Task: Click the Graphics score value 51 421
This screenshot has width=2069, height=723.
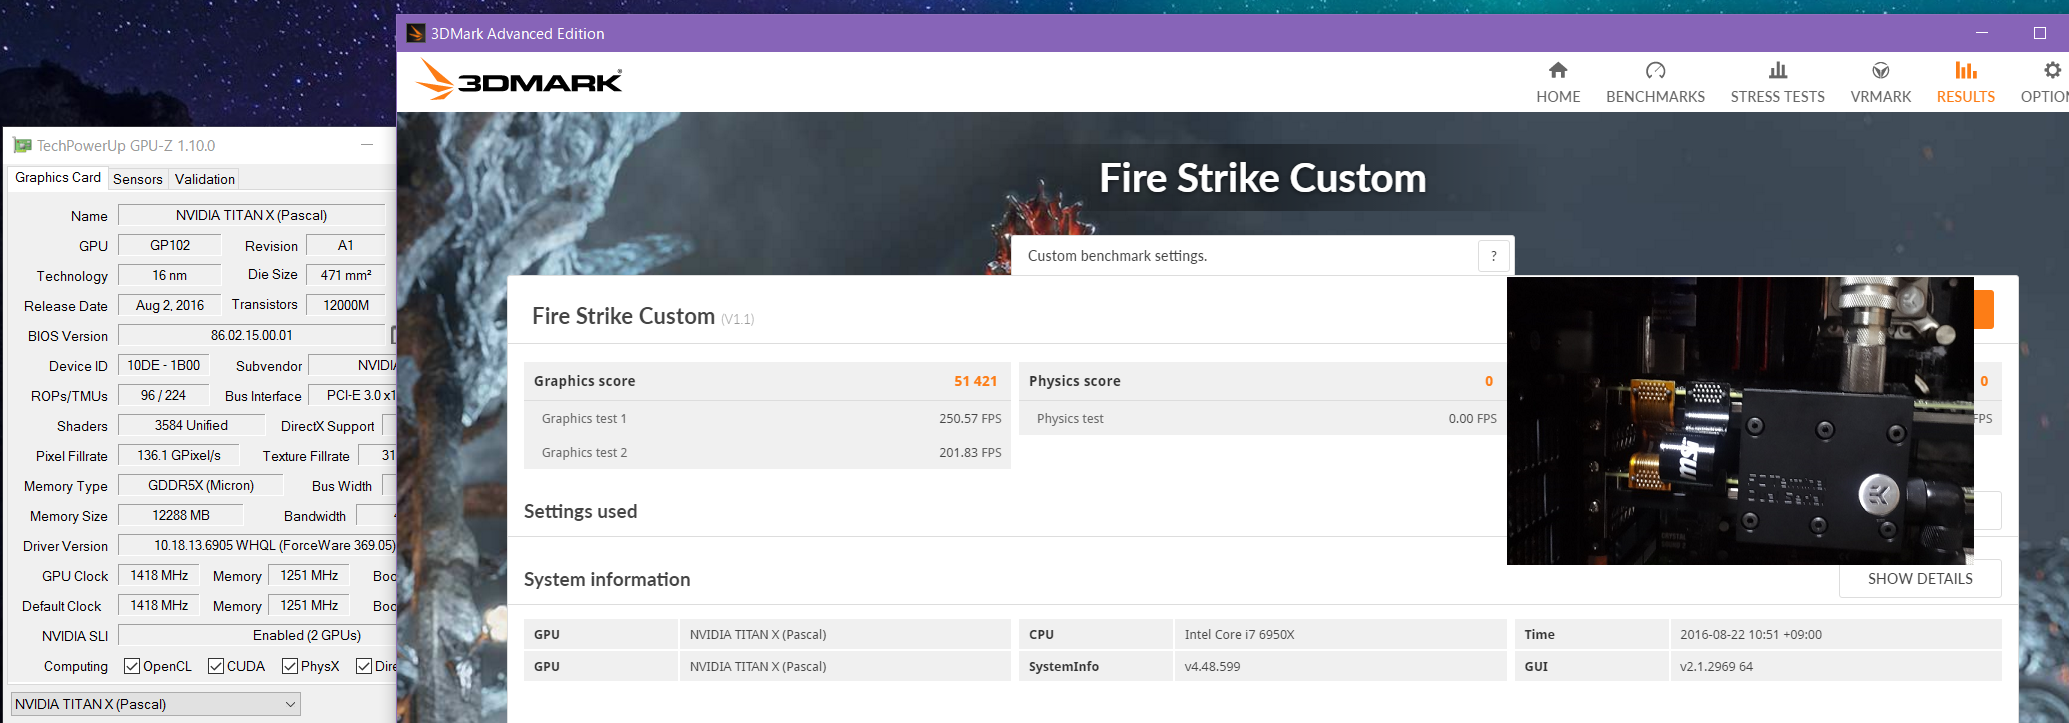Action: click(975, 381)
